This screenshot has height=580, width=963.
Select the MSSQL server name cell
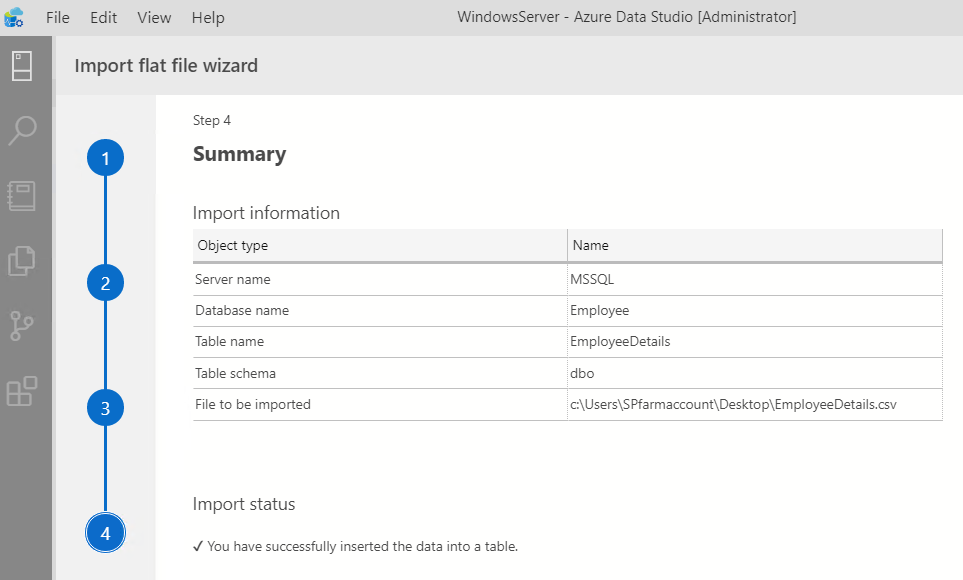755,280
